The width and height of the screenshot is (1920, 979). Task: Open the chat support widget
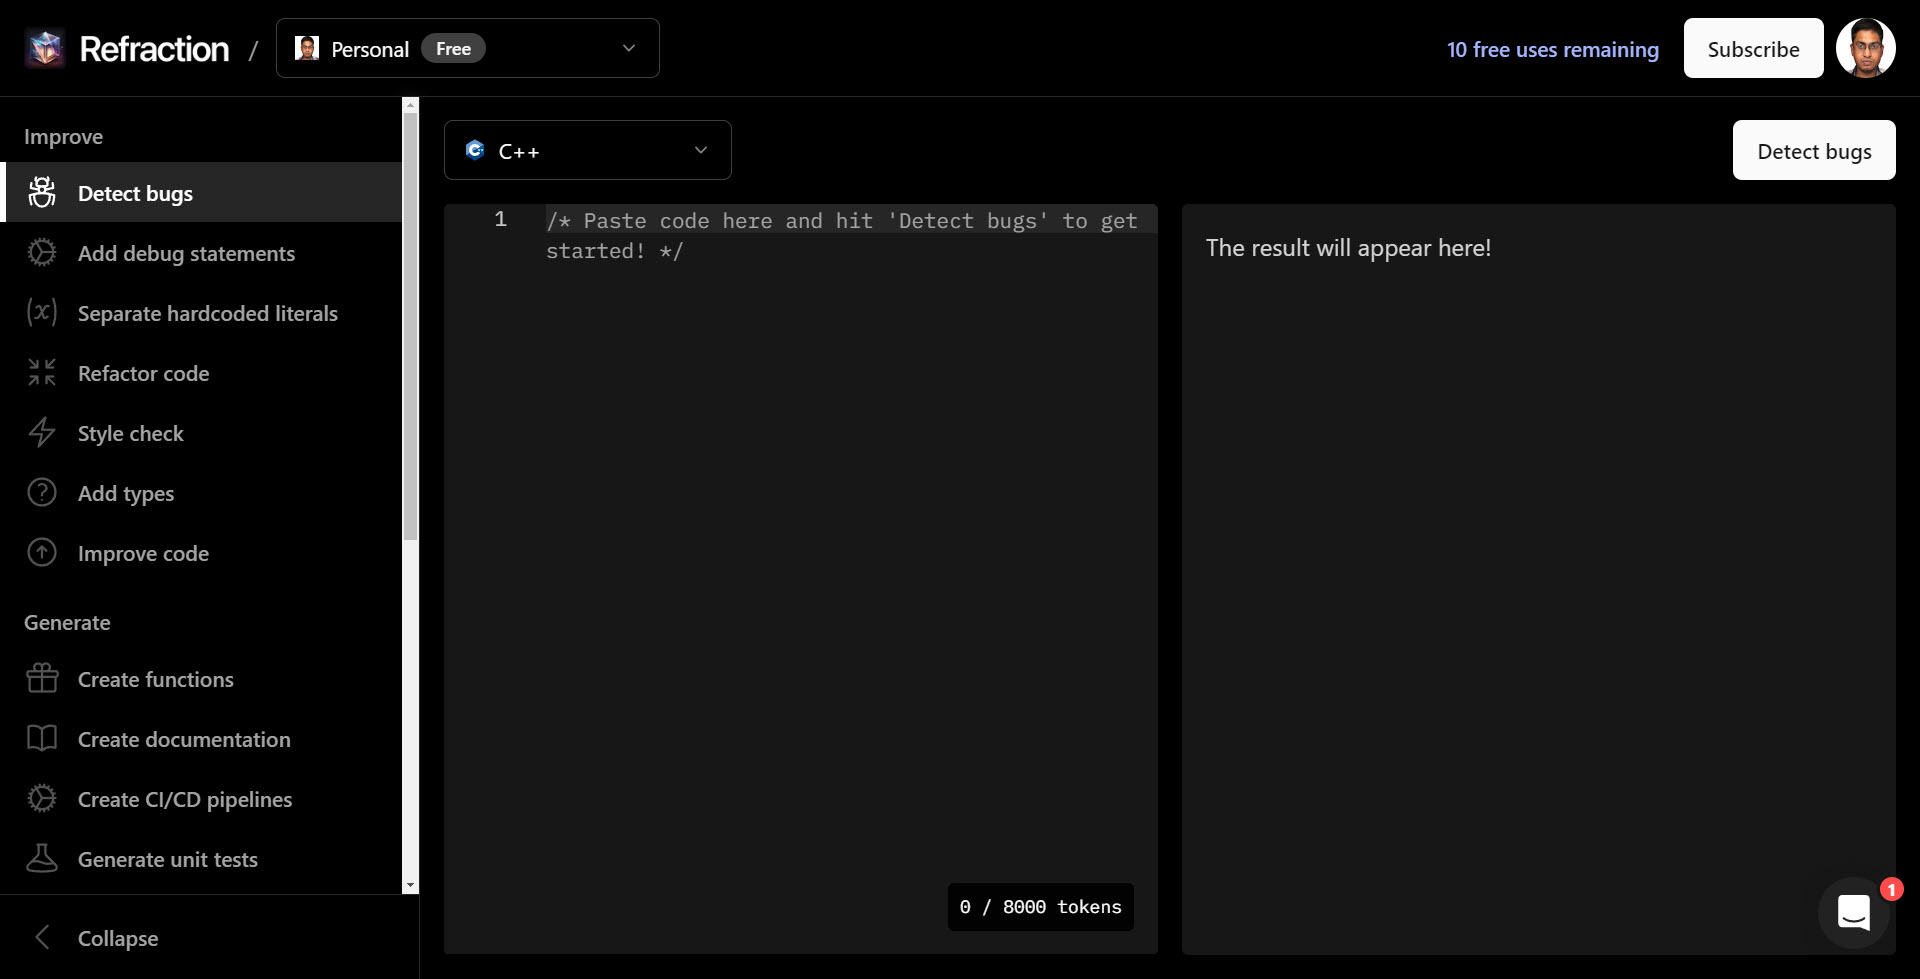coord(1854,912)
